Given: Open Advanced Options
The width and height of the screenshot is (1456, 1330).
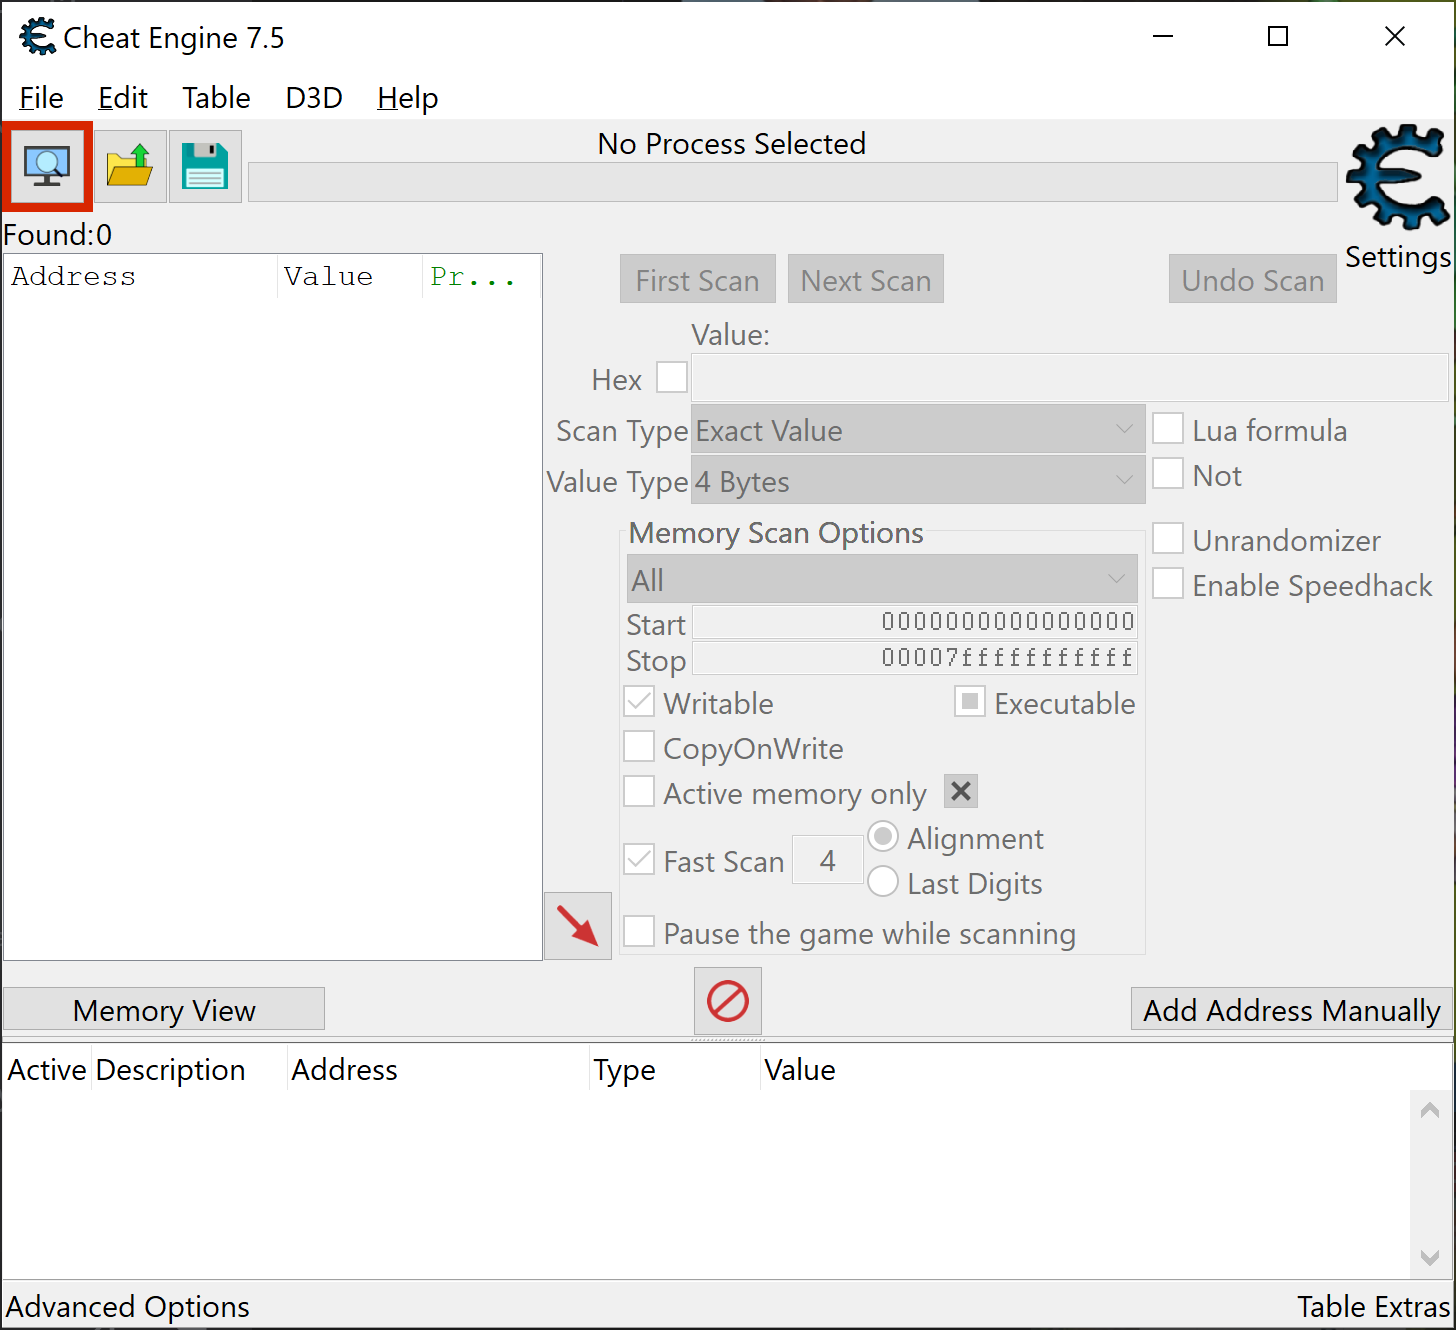Looking at the screenshot, I should [x=128, y=1307].
